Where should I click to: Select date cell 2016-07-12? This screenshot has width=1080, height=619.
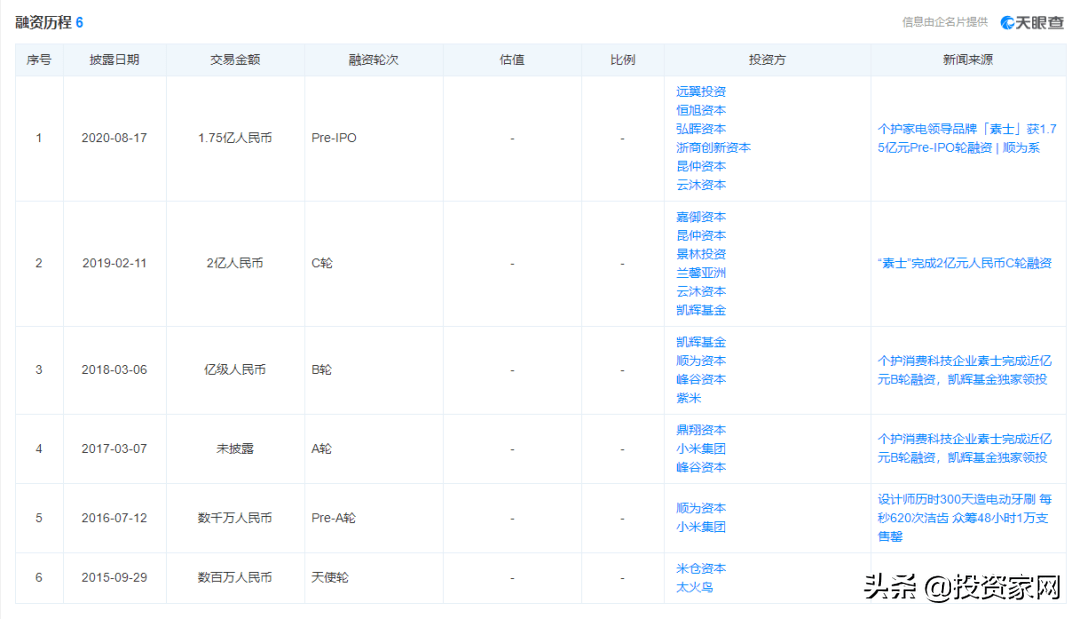(114, 518)
